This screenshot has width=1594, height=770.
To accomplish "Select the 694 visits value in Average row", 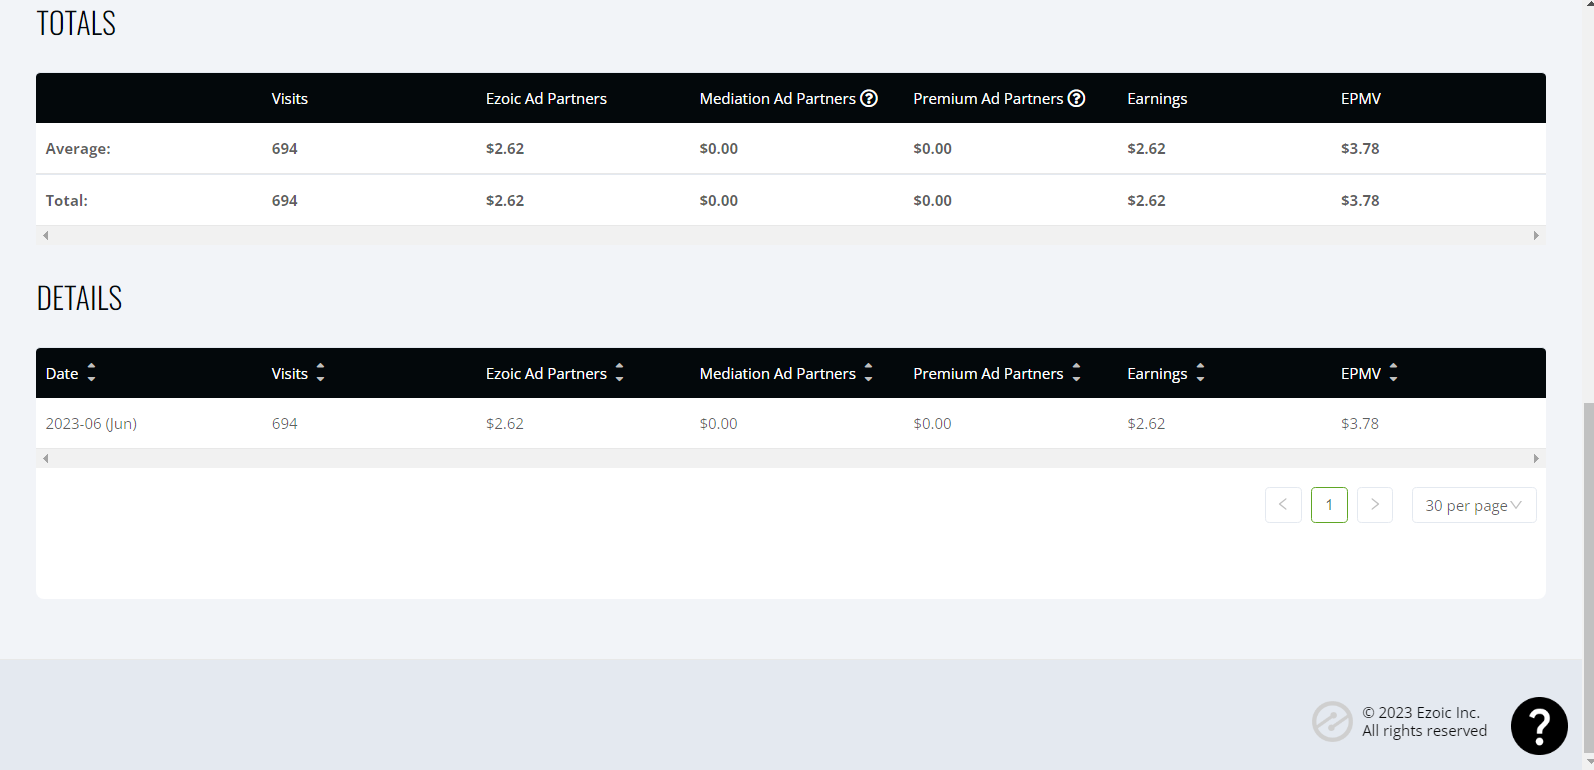I will [x=285, y=149].
